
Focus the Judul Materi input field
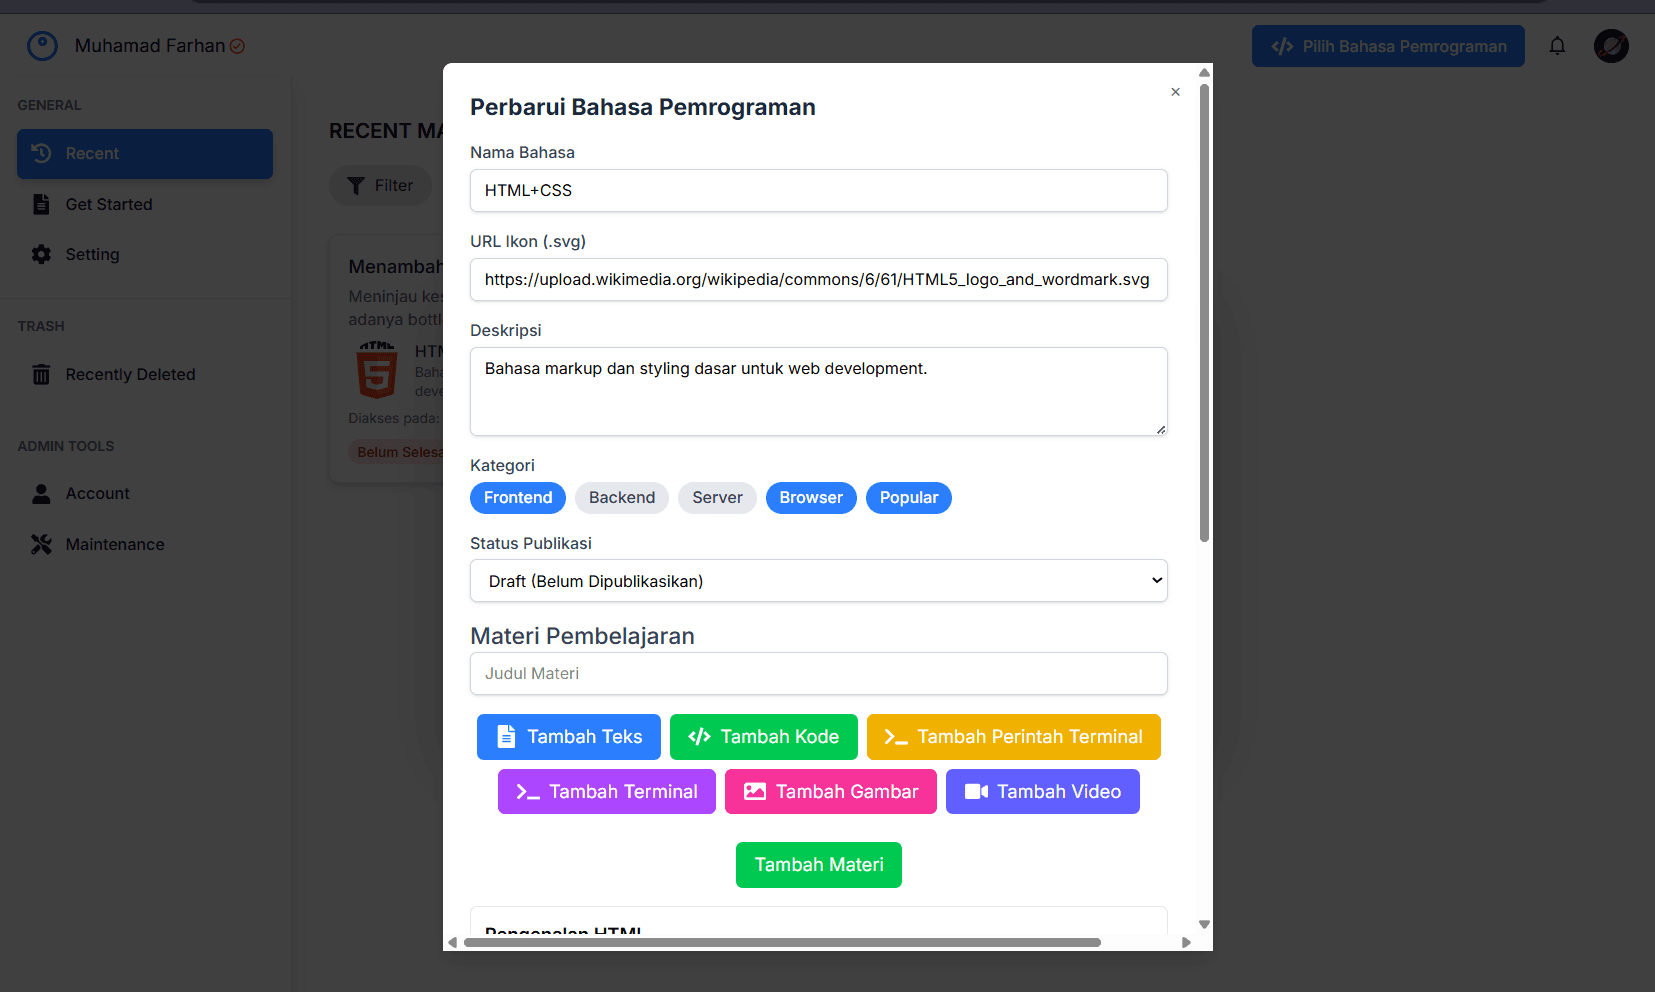coord(818,674)
